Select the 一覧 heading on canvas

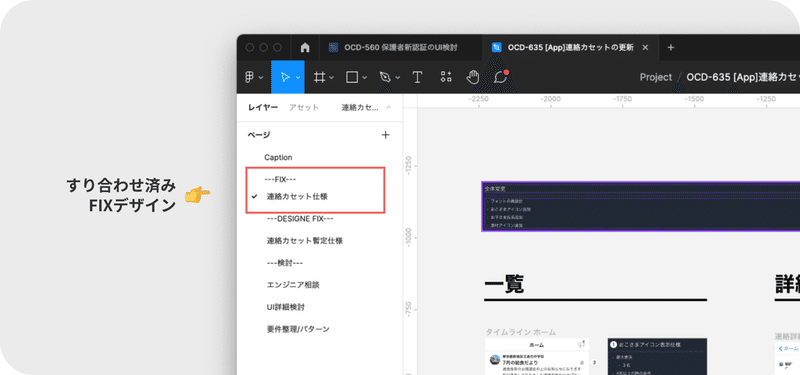click(504, 284)
